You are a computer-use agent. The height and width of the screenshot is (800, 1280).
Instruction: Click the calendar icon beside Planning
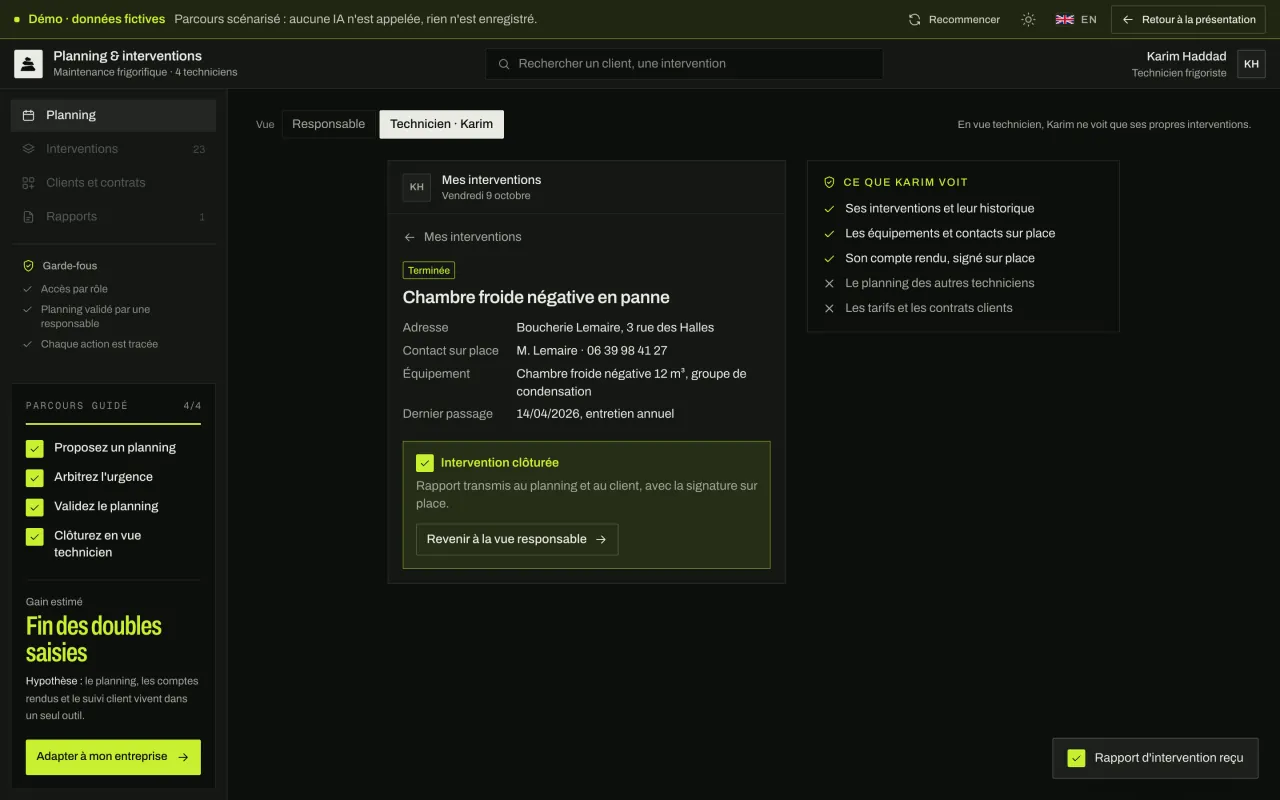(x=28, y=115)
